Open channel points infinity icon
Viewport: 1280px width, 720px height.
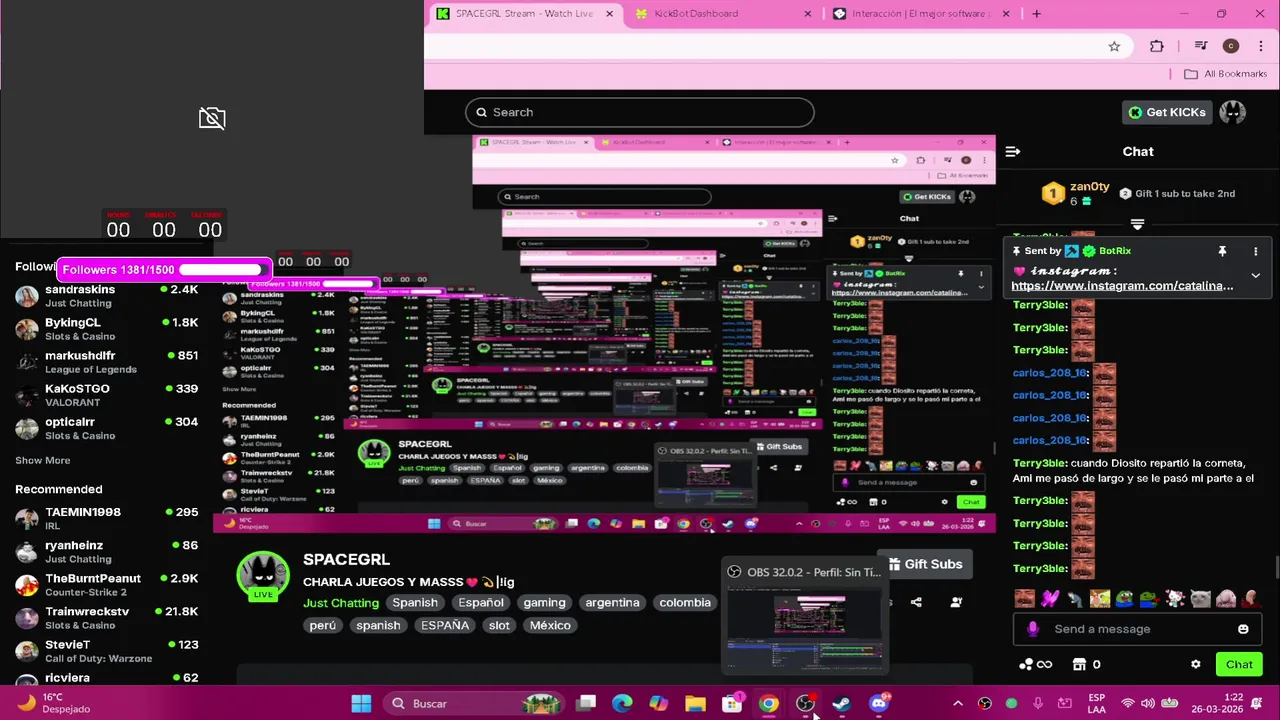tap(1035, 664)
